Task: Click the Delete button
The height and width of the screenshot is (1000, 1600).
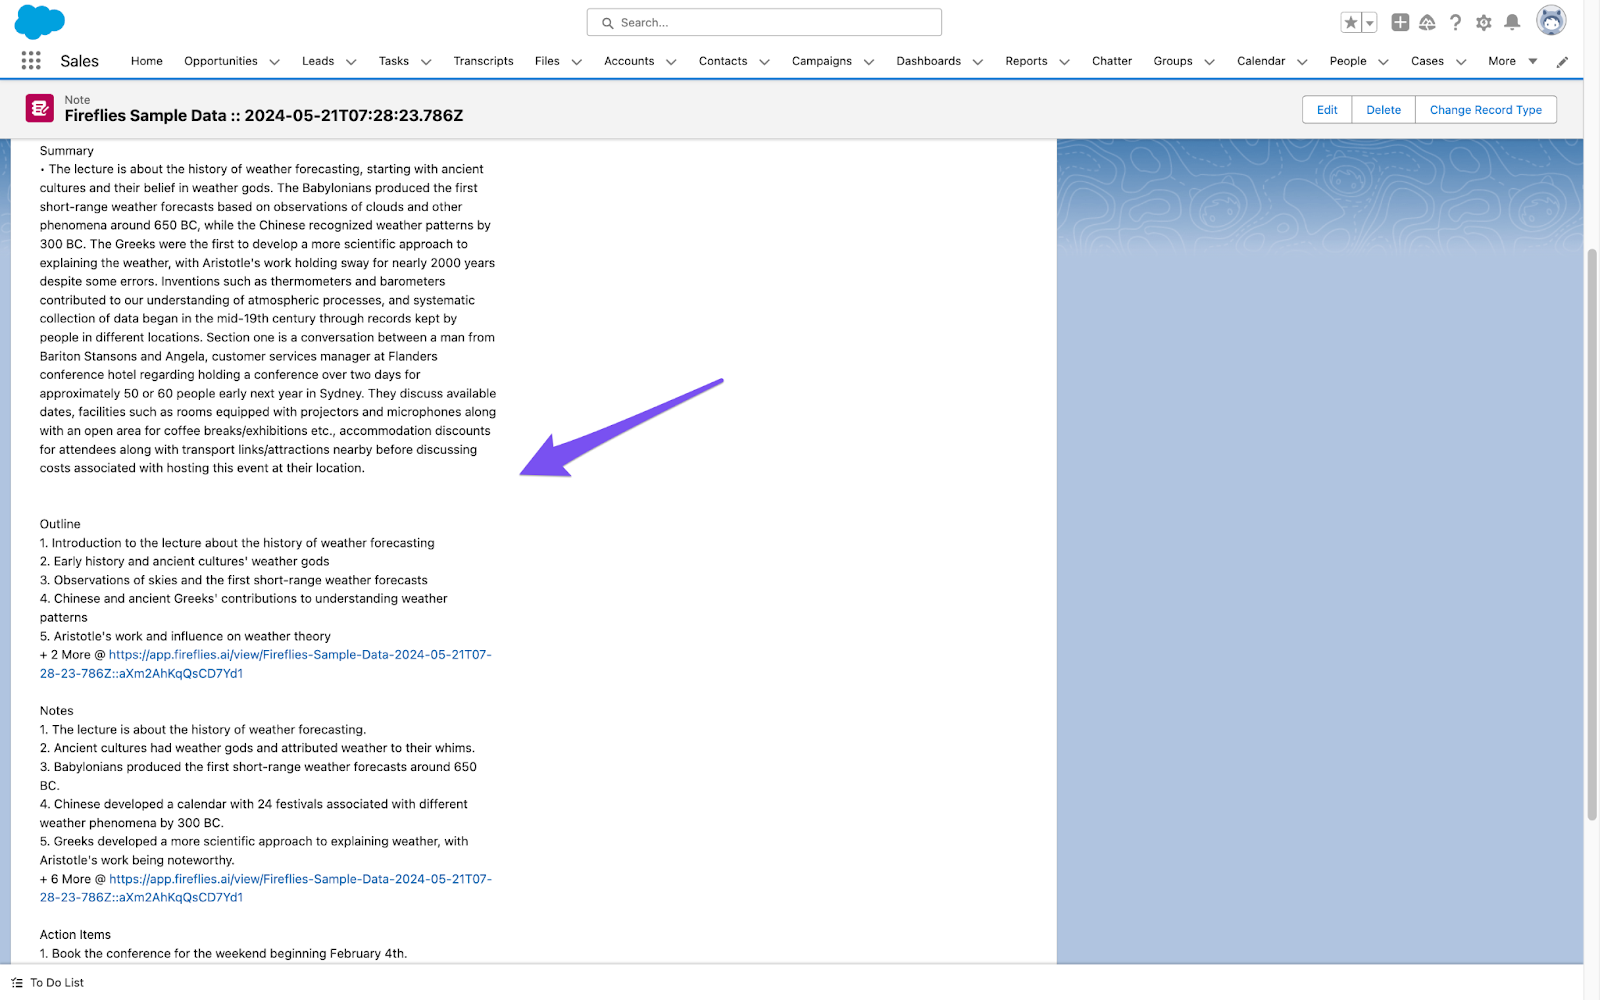Action: pyautogui.click(x=1384, y=110)
